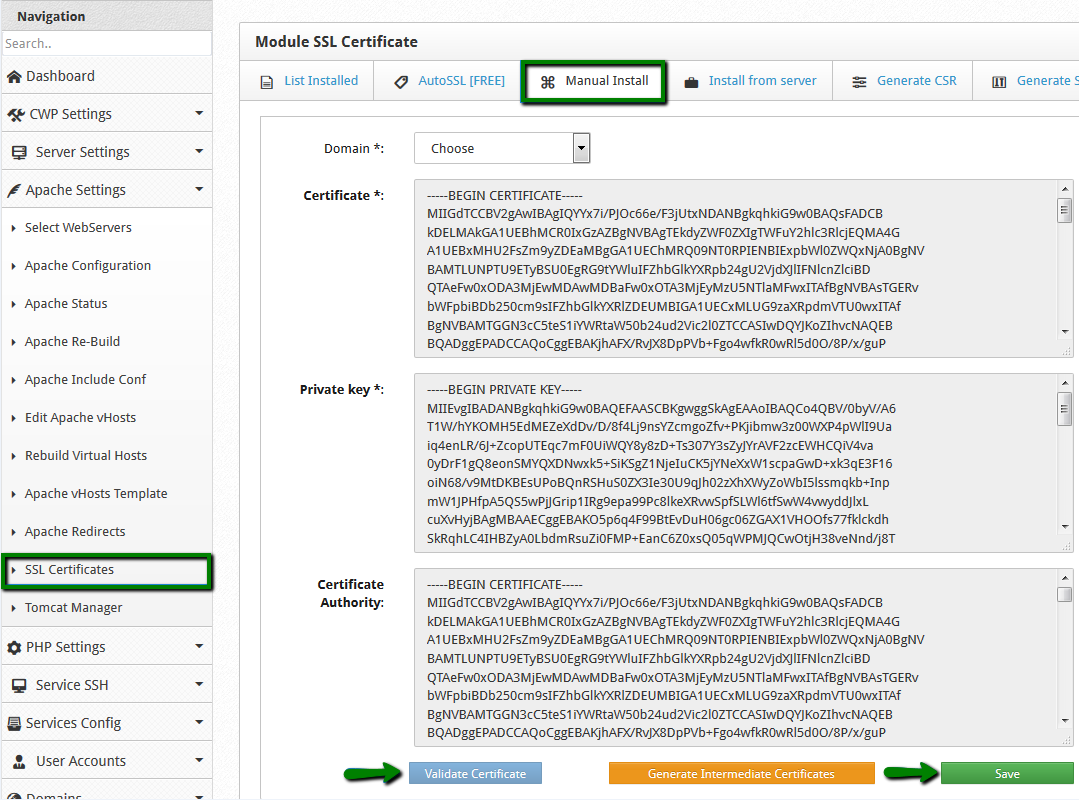The height and width of the screenshot is (800, 1079).
Task: Click the Services Config icon
Action: coord(15,723)
